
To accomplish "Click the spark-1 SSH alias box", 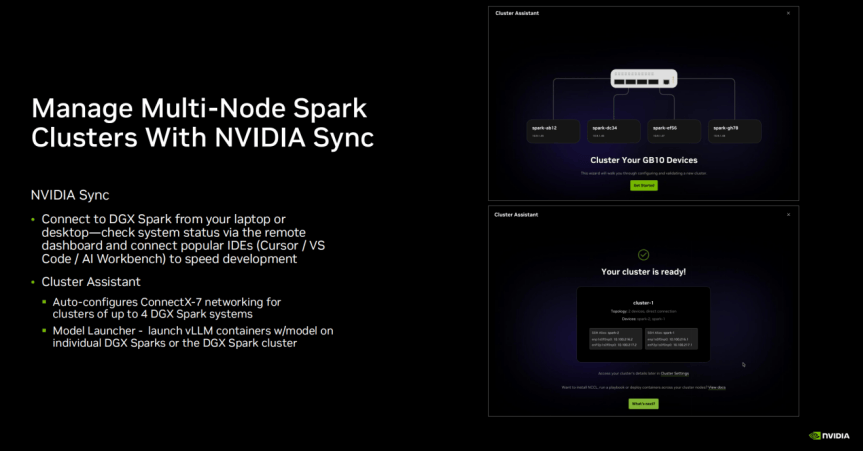I will [x=671, y=339].
